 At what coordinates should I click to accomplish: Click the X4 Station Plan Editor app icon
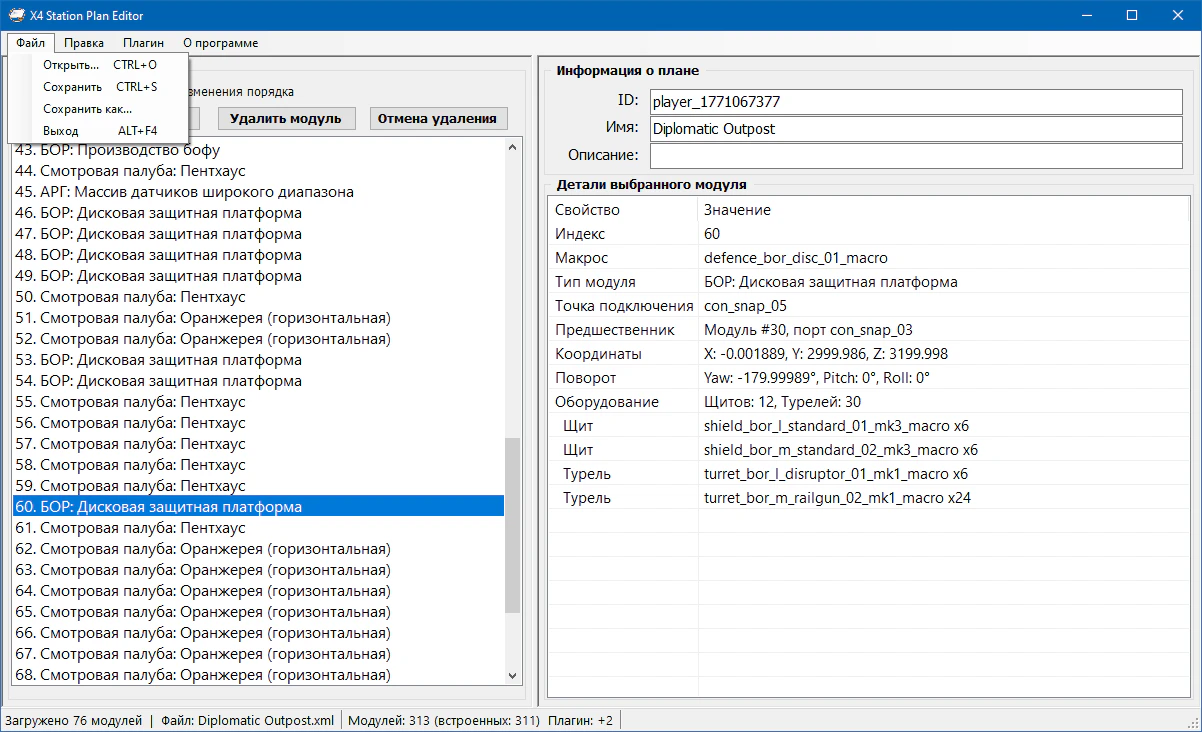(x=17, y=15)
